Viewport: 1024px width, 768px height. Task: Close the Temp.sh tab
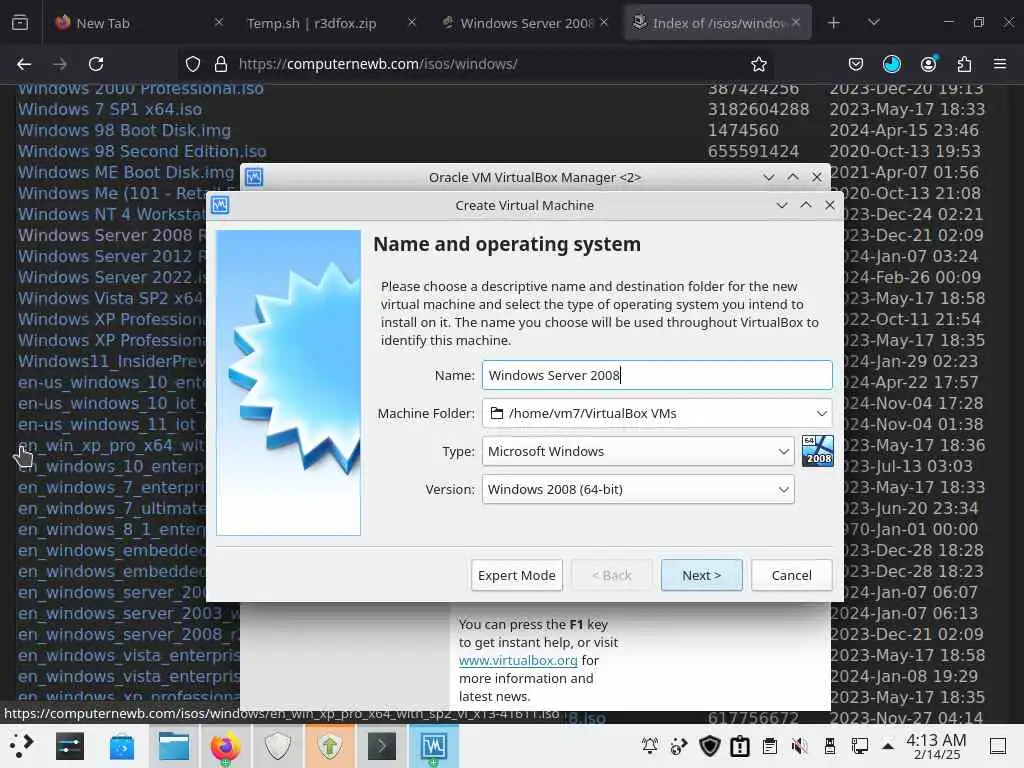click(x=411, y=23)
